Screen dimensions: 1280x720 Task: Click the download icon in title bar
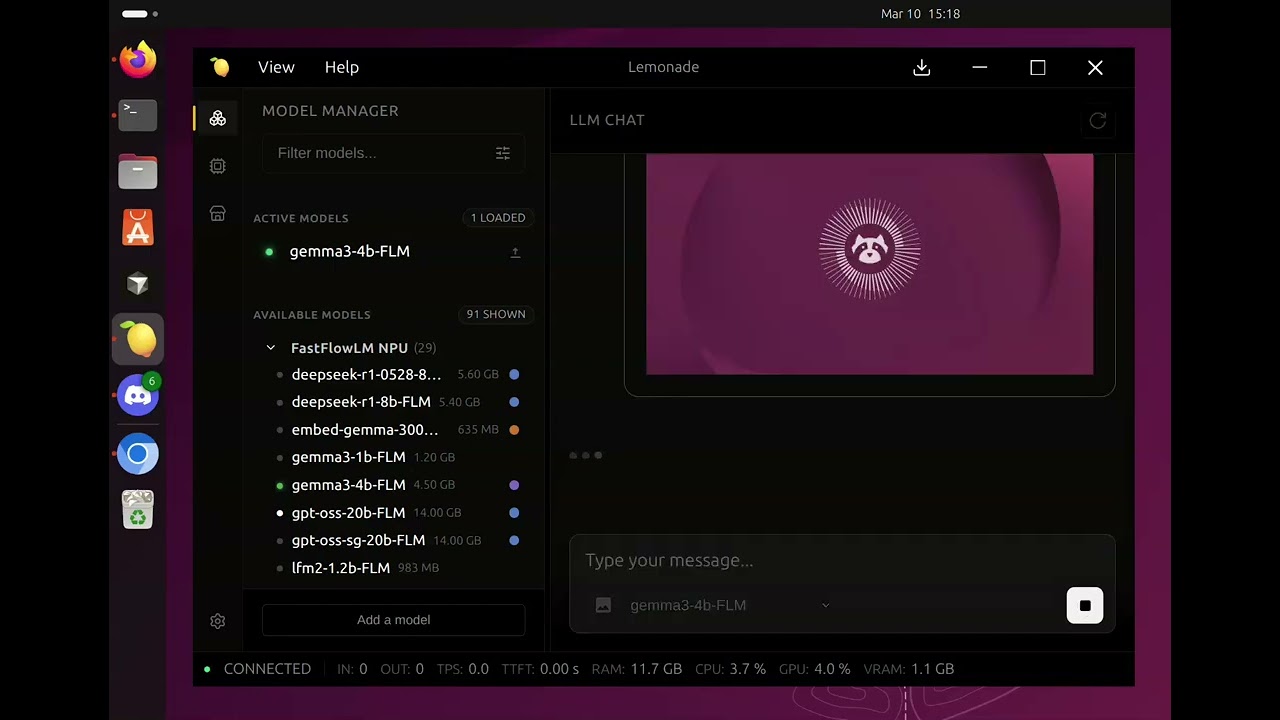922,67
